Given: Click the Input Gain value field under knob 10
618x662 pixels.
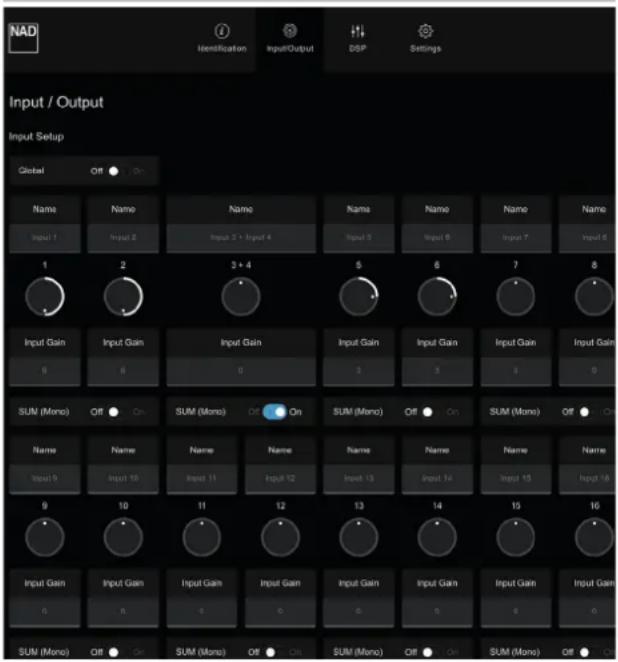Looking at the screenshot, I should coord(123,612).
